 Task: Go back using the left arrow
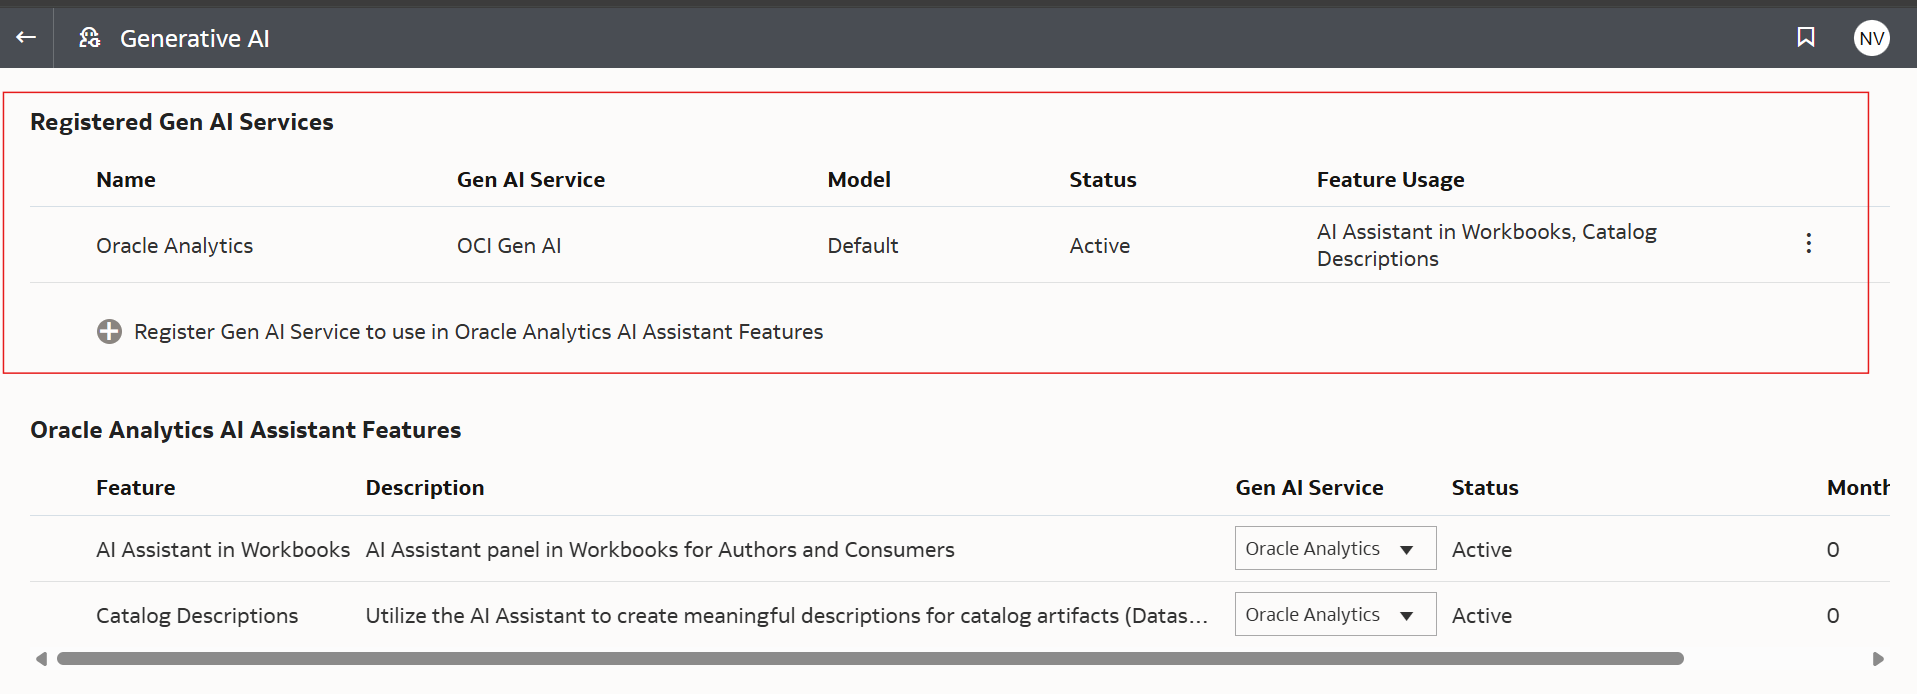26,38
